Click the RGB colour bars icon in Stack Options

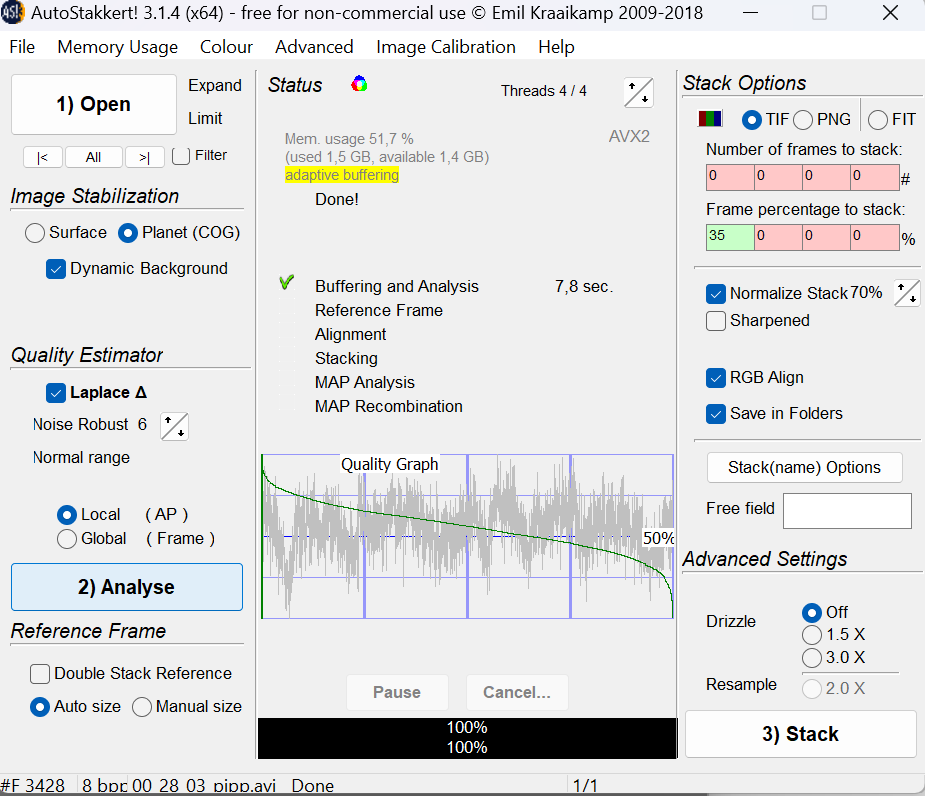[710, 119]
